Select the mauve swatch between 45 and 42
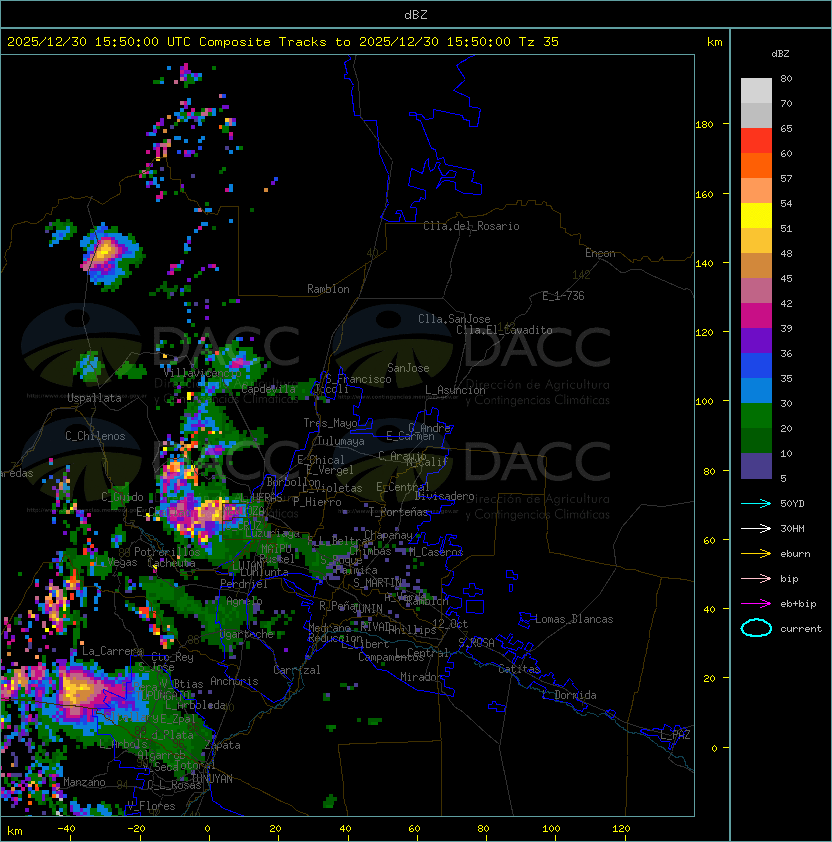The width and height of the screenshot is (832, 842). 756,291
